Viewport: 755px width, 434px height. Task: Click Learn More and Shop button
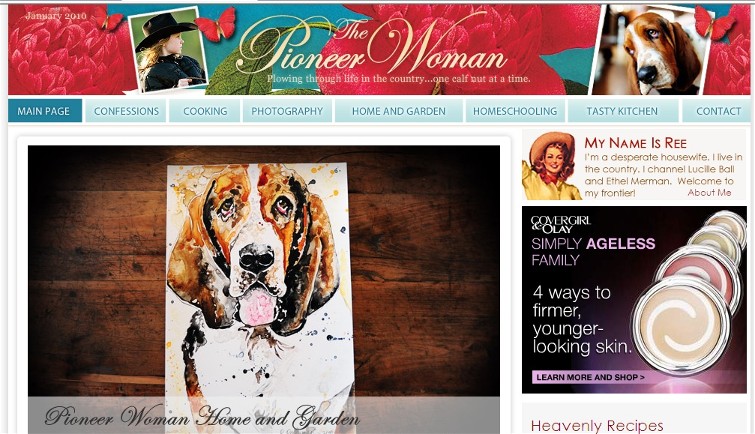591,377
